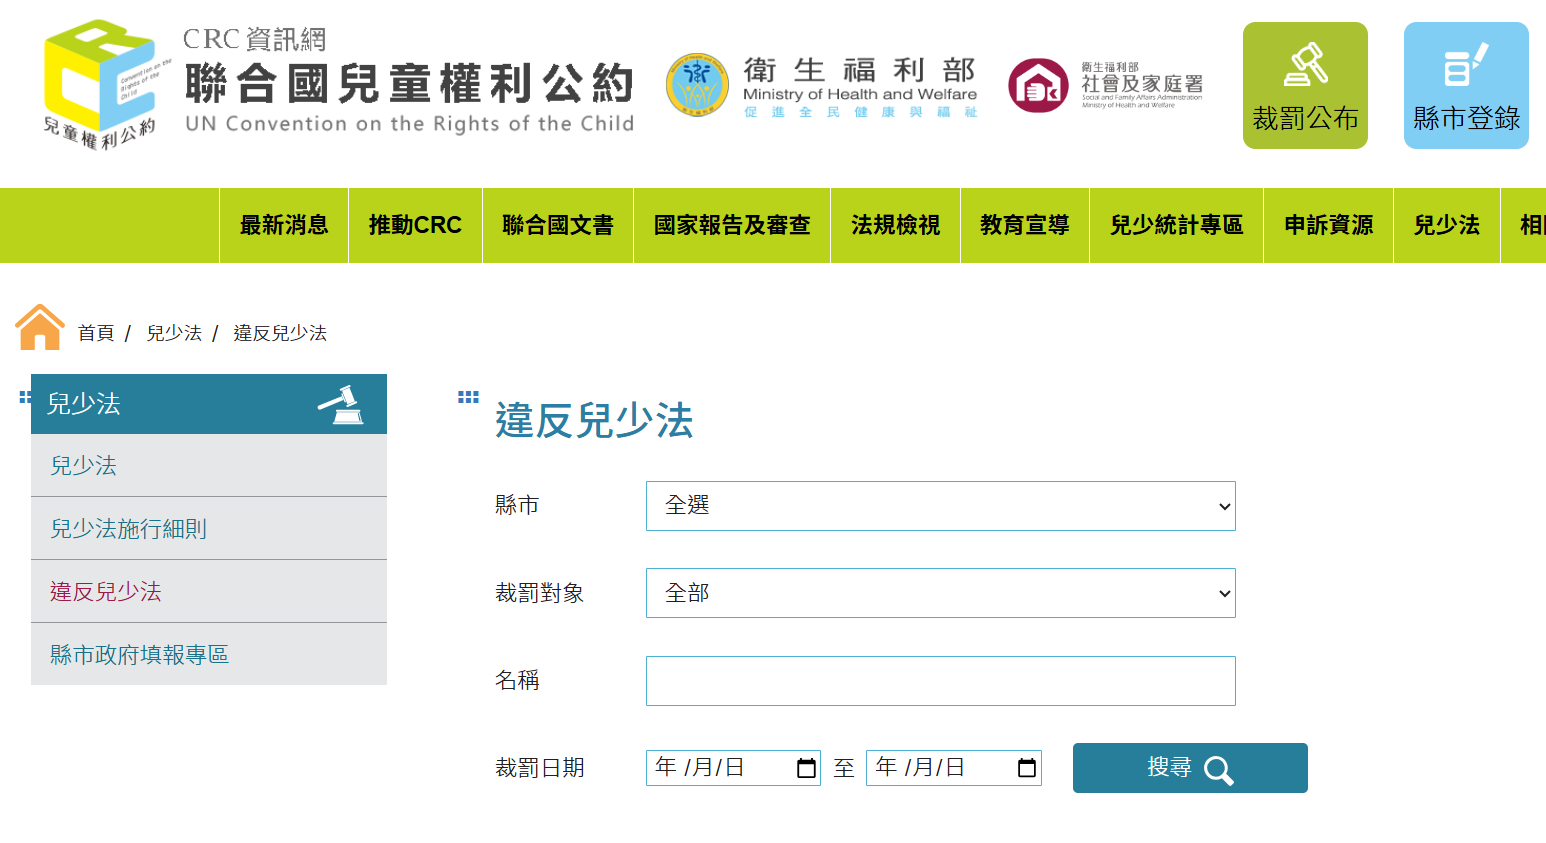The width and height of the screenshot is (1546, 843).
Task: Open calendar picker for end penalty date
Action: (1027, 768)
